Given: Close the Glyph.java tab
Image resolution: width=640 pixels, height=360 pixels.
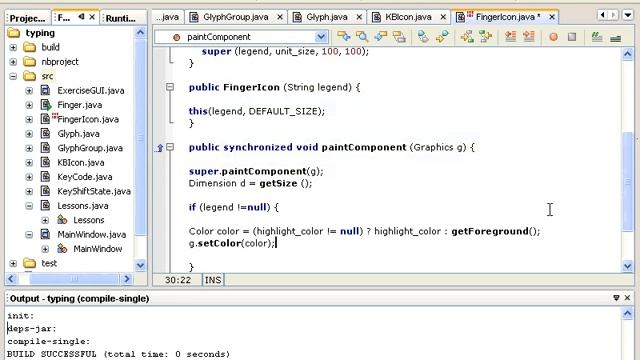Looking at the screenshot, I should click(359, 17).
